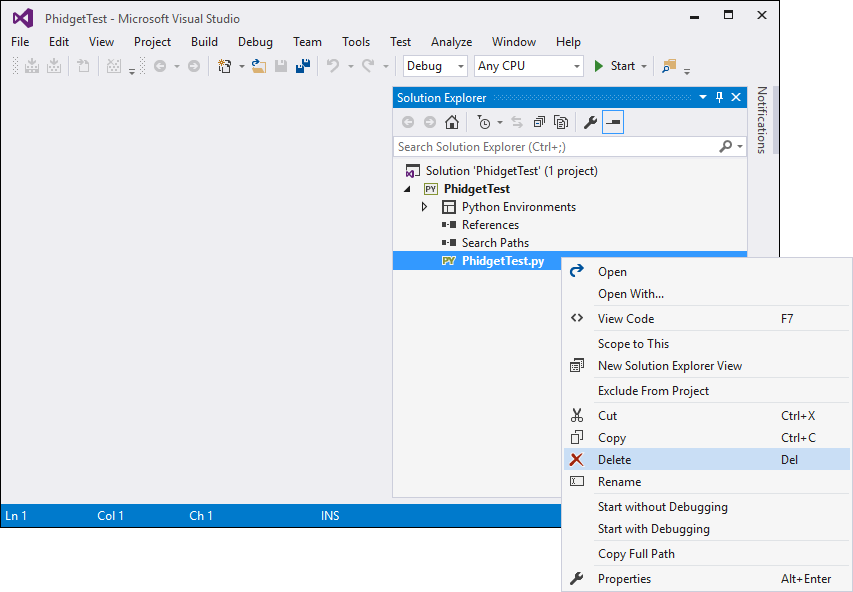Click the Solution Explorer search magnifier icon

[726, 146]
